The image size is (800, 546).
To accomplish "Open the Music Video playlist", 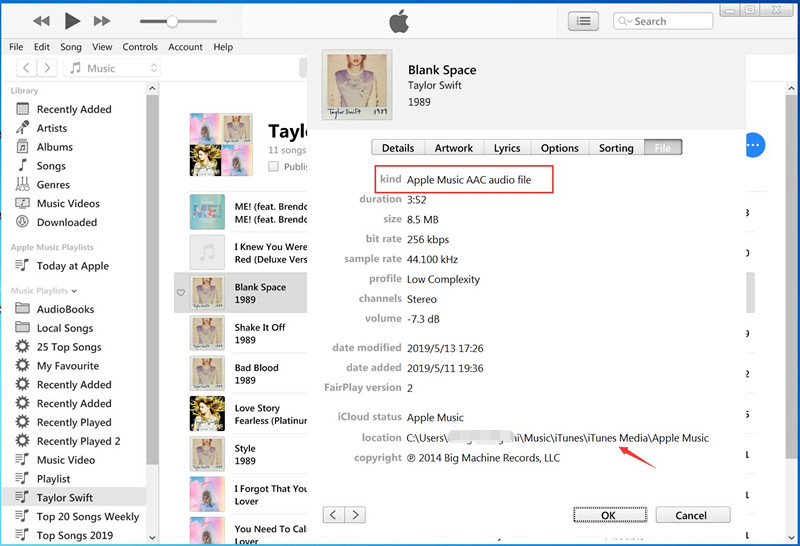I will (66, 460).
